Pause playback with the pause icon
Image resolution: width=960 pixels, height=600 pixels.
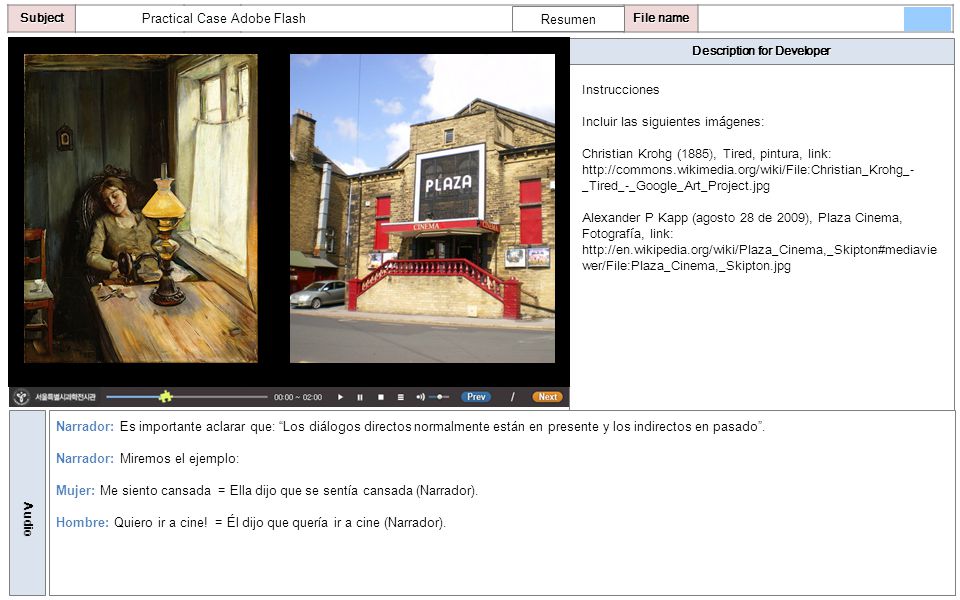[360, 397]
